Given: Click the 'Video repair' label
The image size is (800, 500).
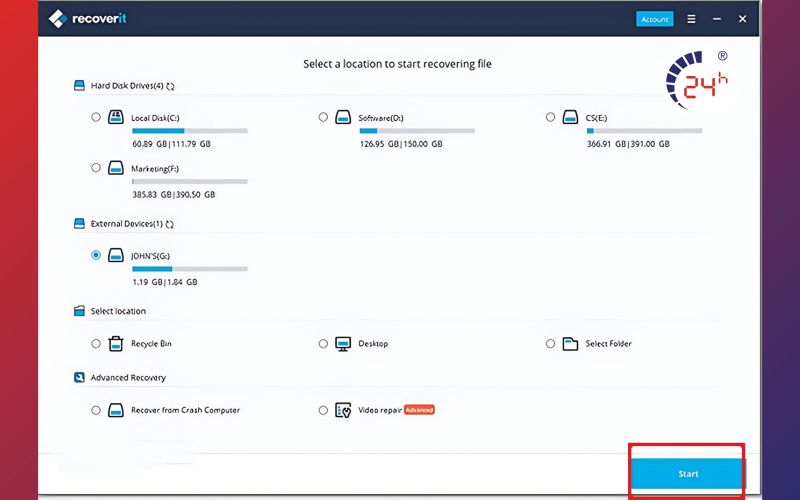Looking at the screenshot, I should click(x=380, y=410).
